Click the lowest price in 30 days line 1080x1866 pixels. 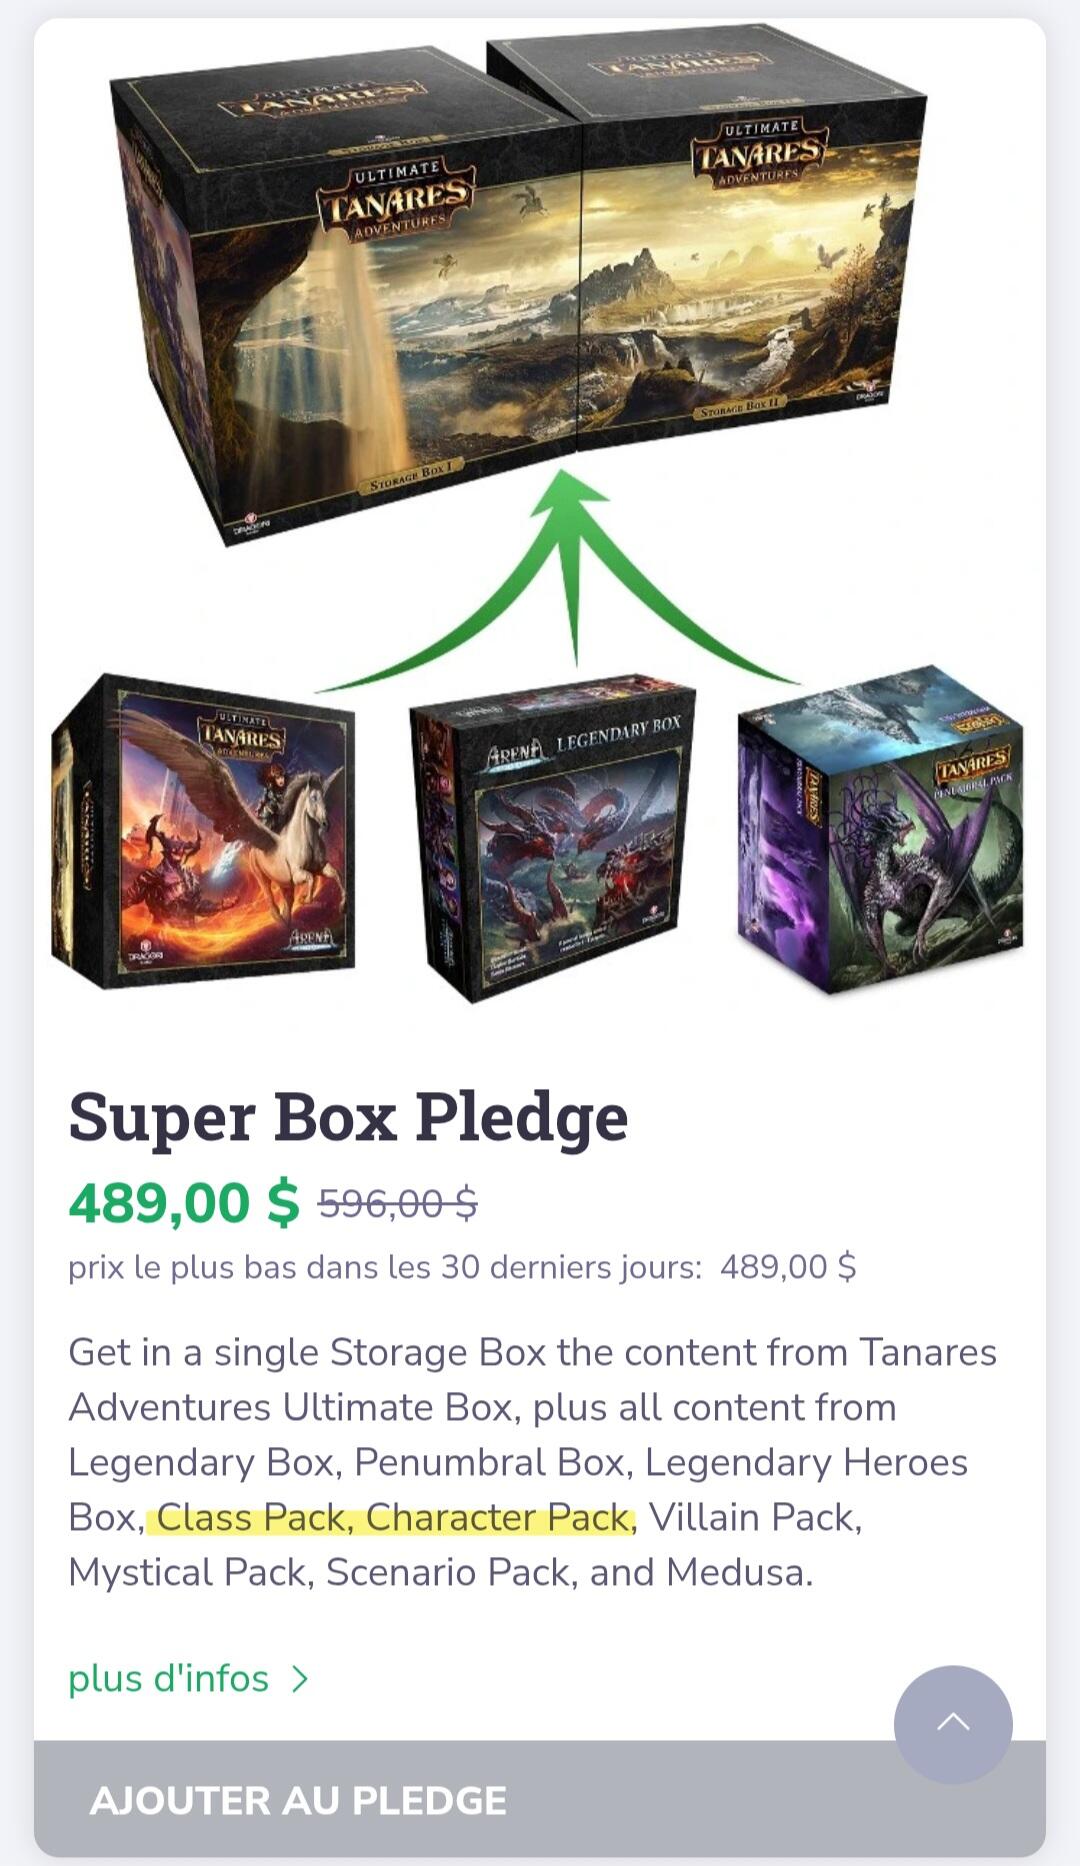pos(462,1267)
